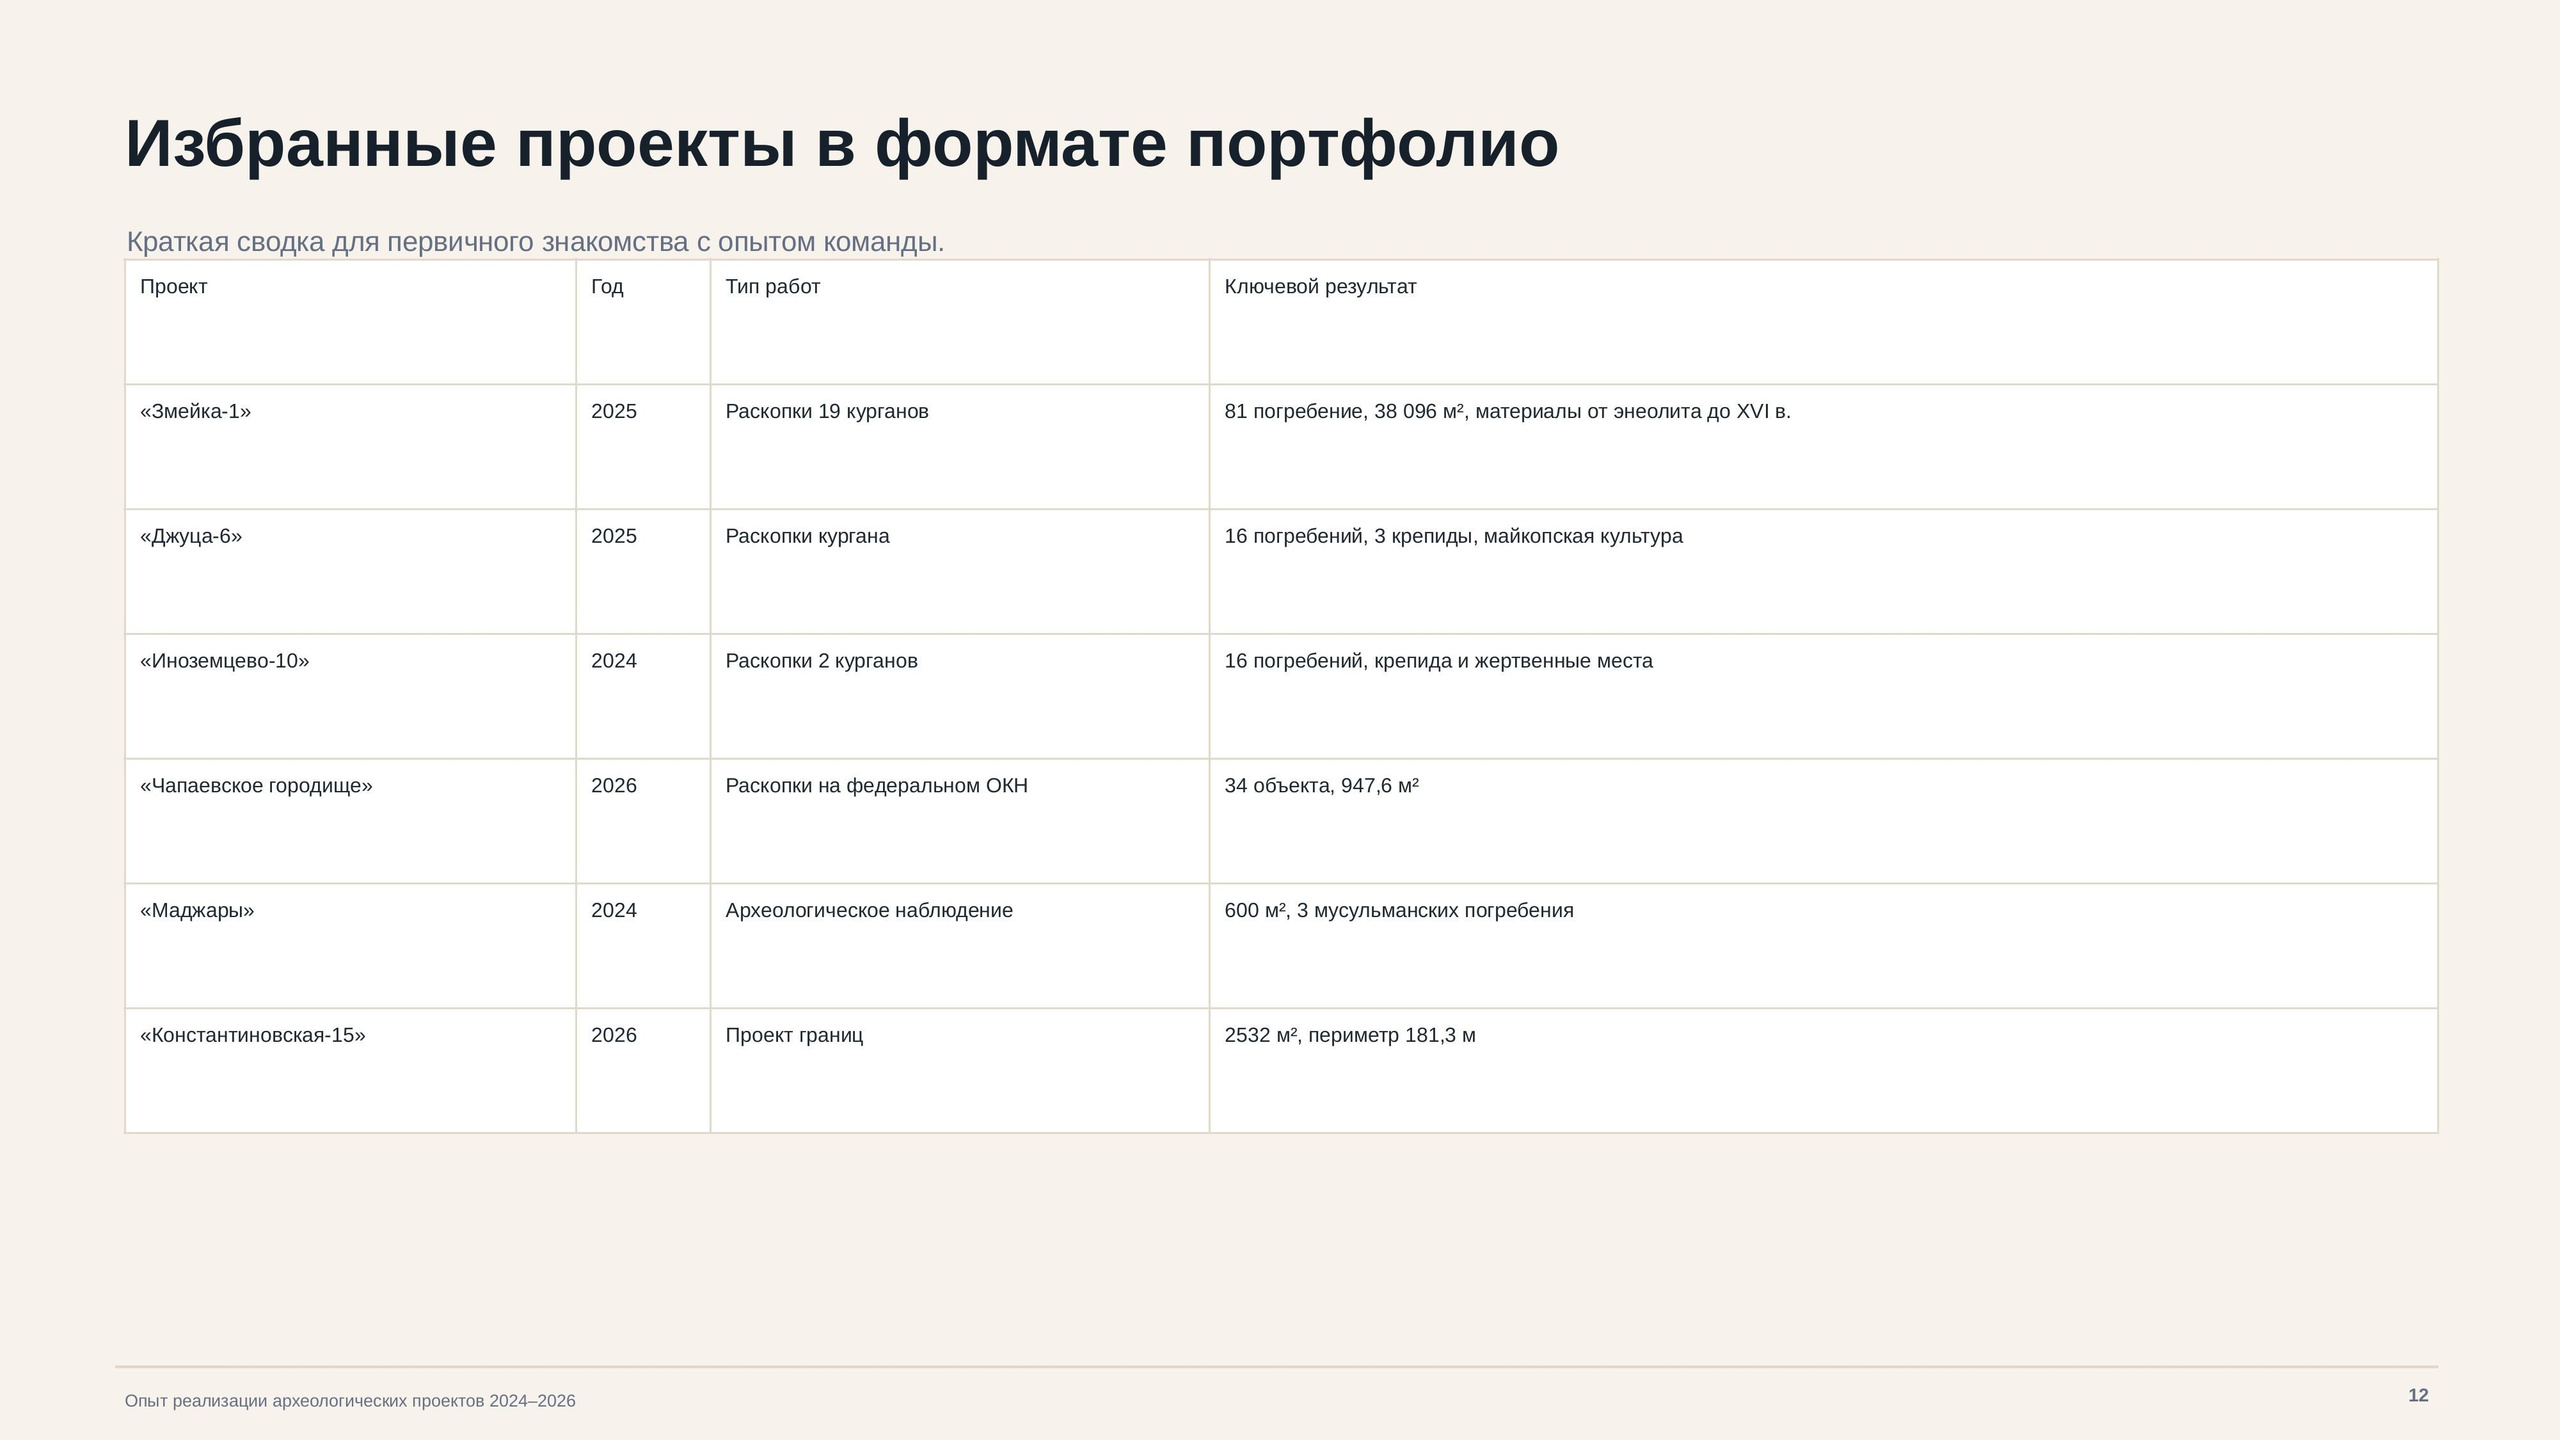This screenshot has width=2560, height=1440.
Task: Click footer 'Опыт реализации археологических проектов 2024–2026'
Action: tap(350, 1401)
